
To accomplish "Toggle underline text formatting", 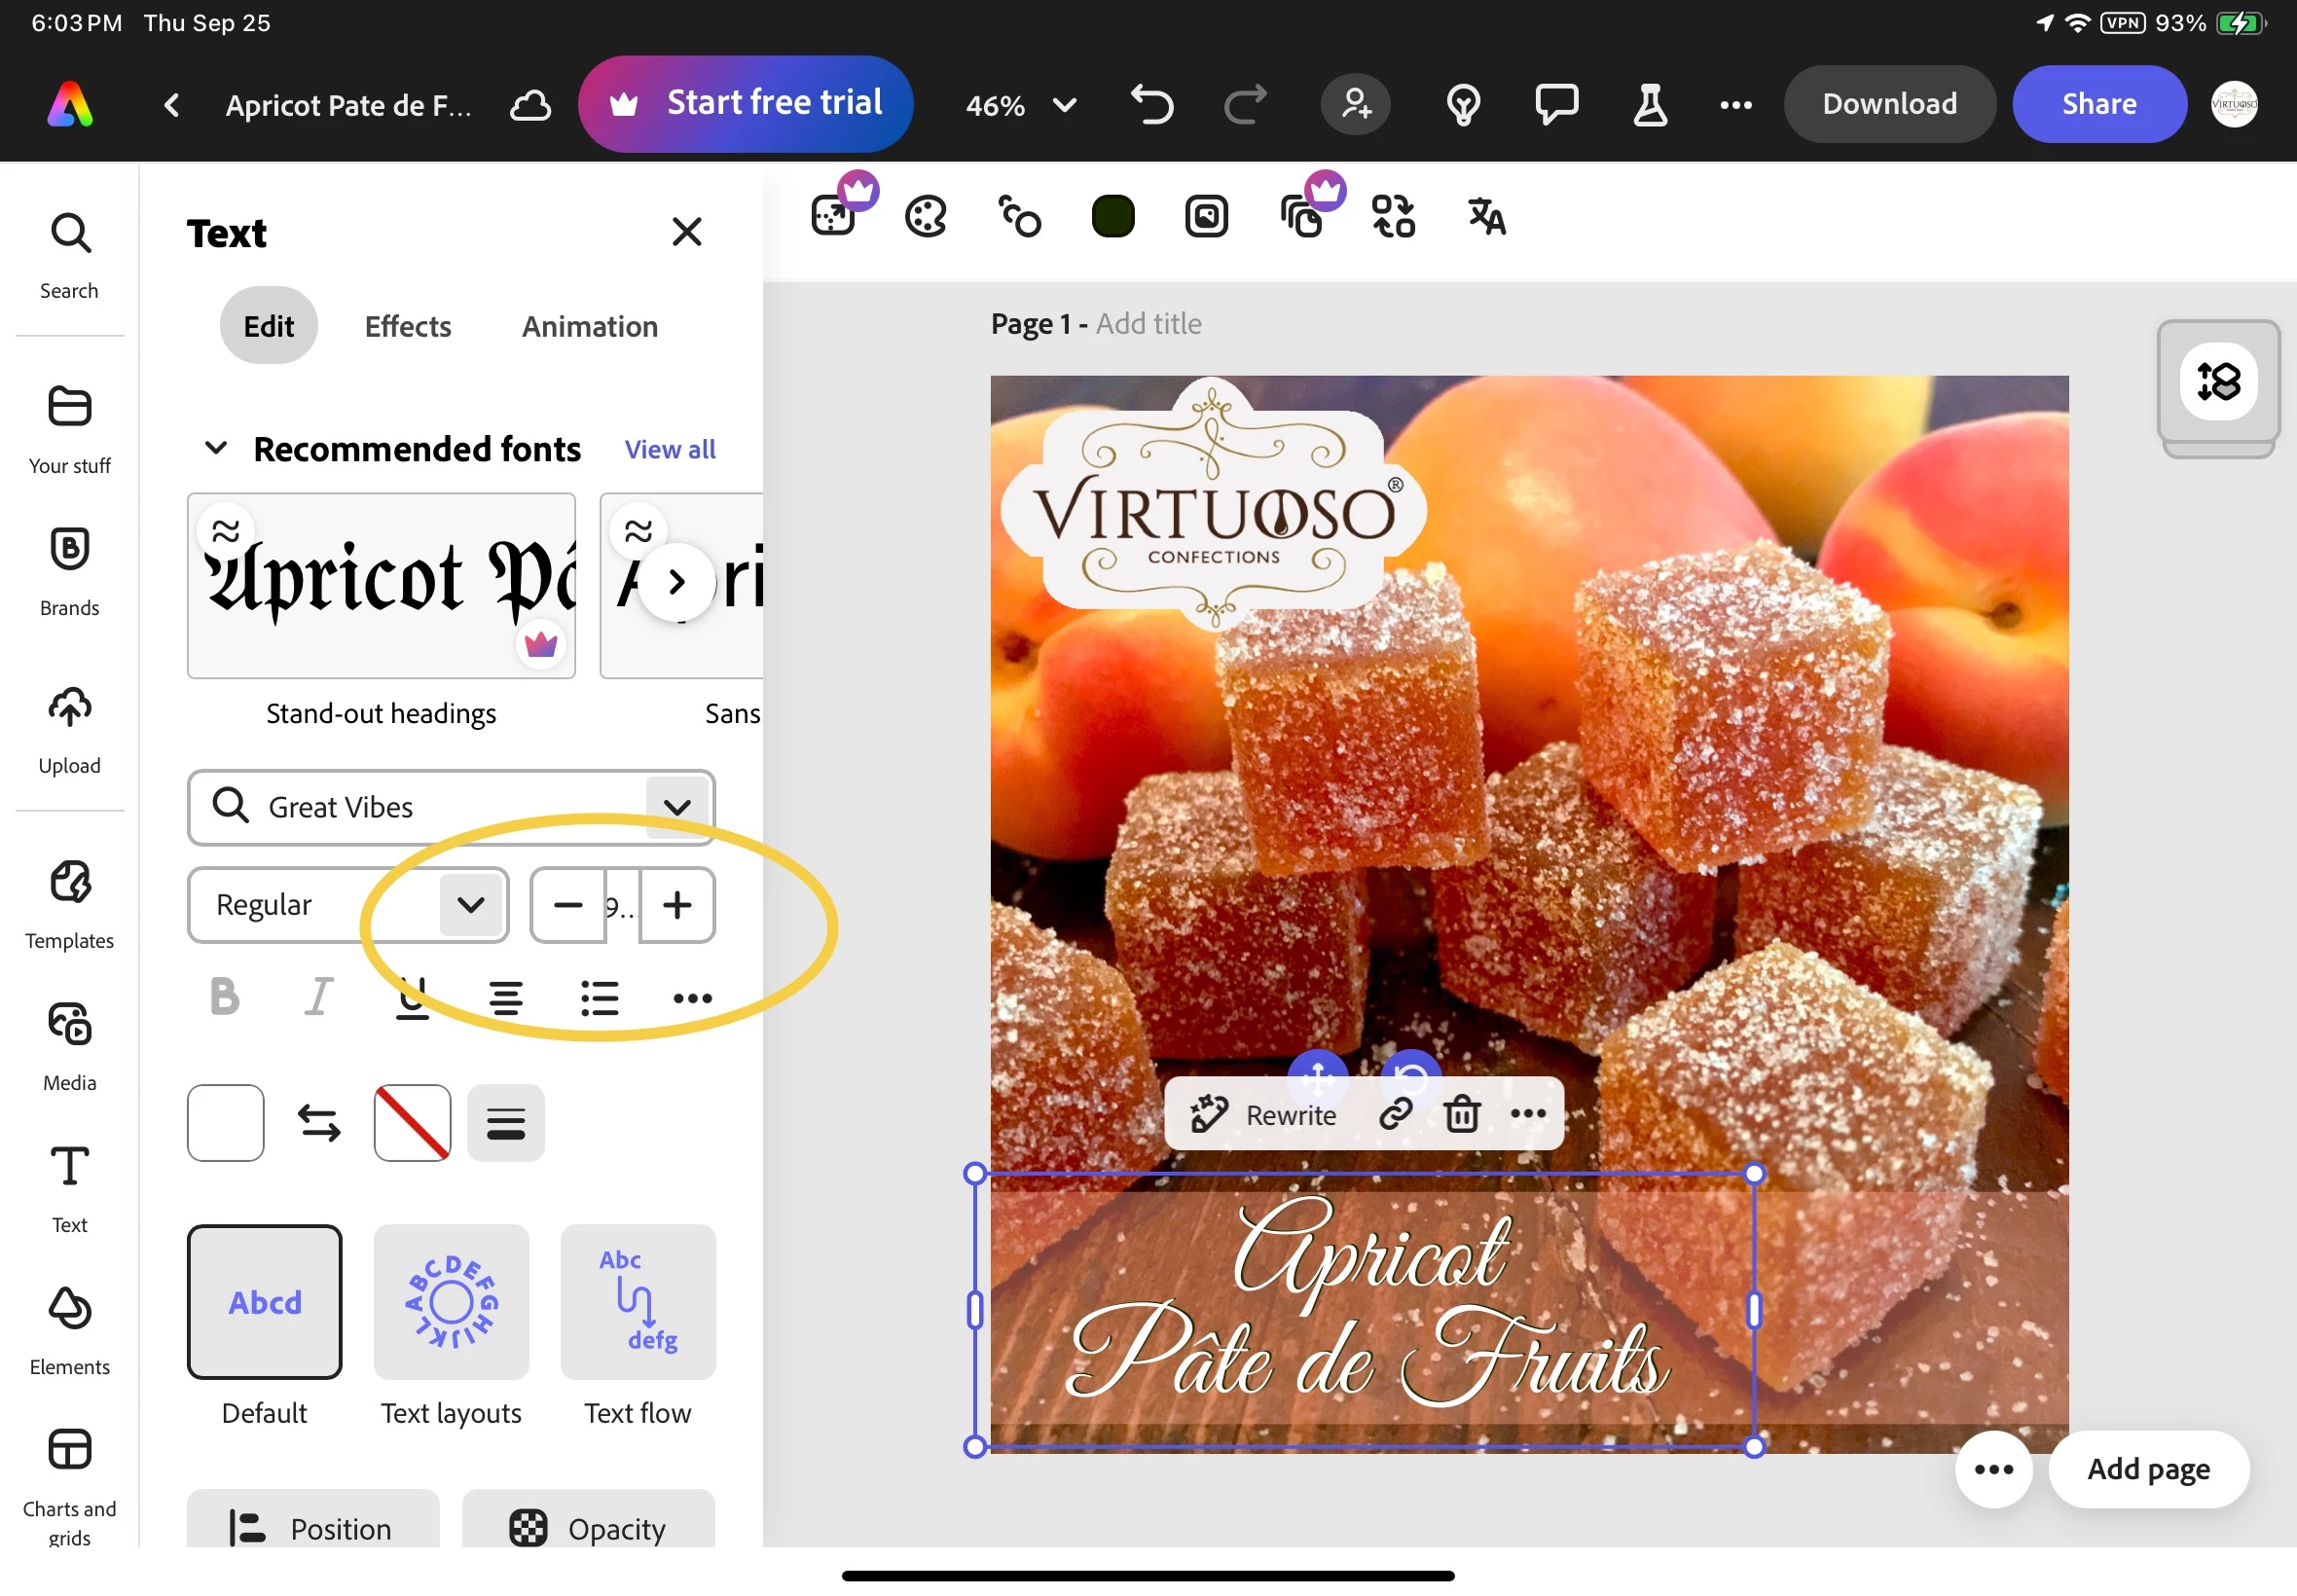I will (412, 997).
